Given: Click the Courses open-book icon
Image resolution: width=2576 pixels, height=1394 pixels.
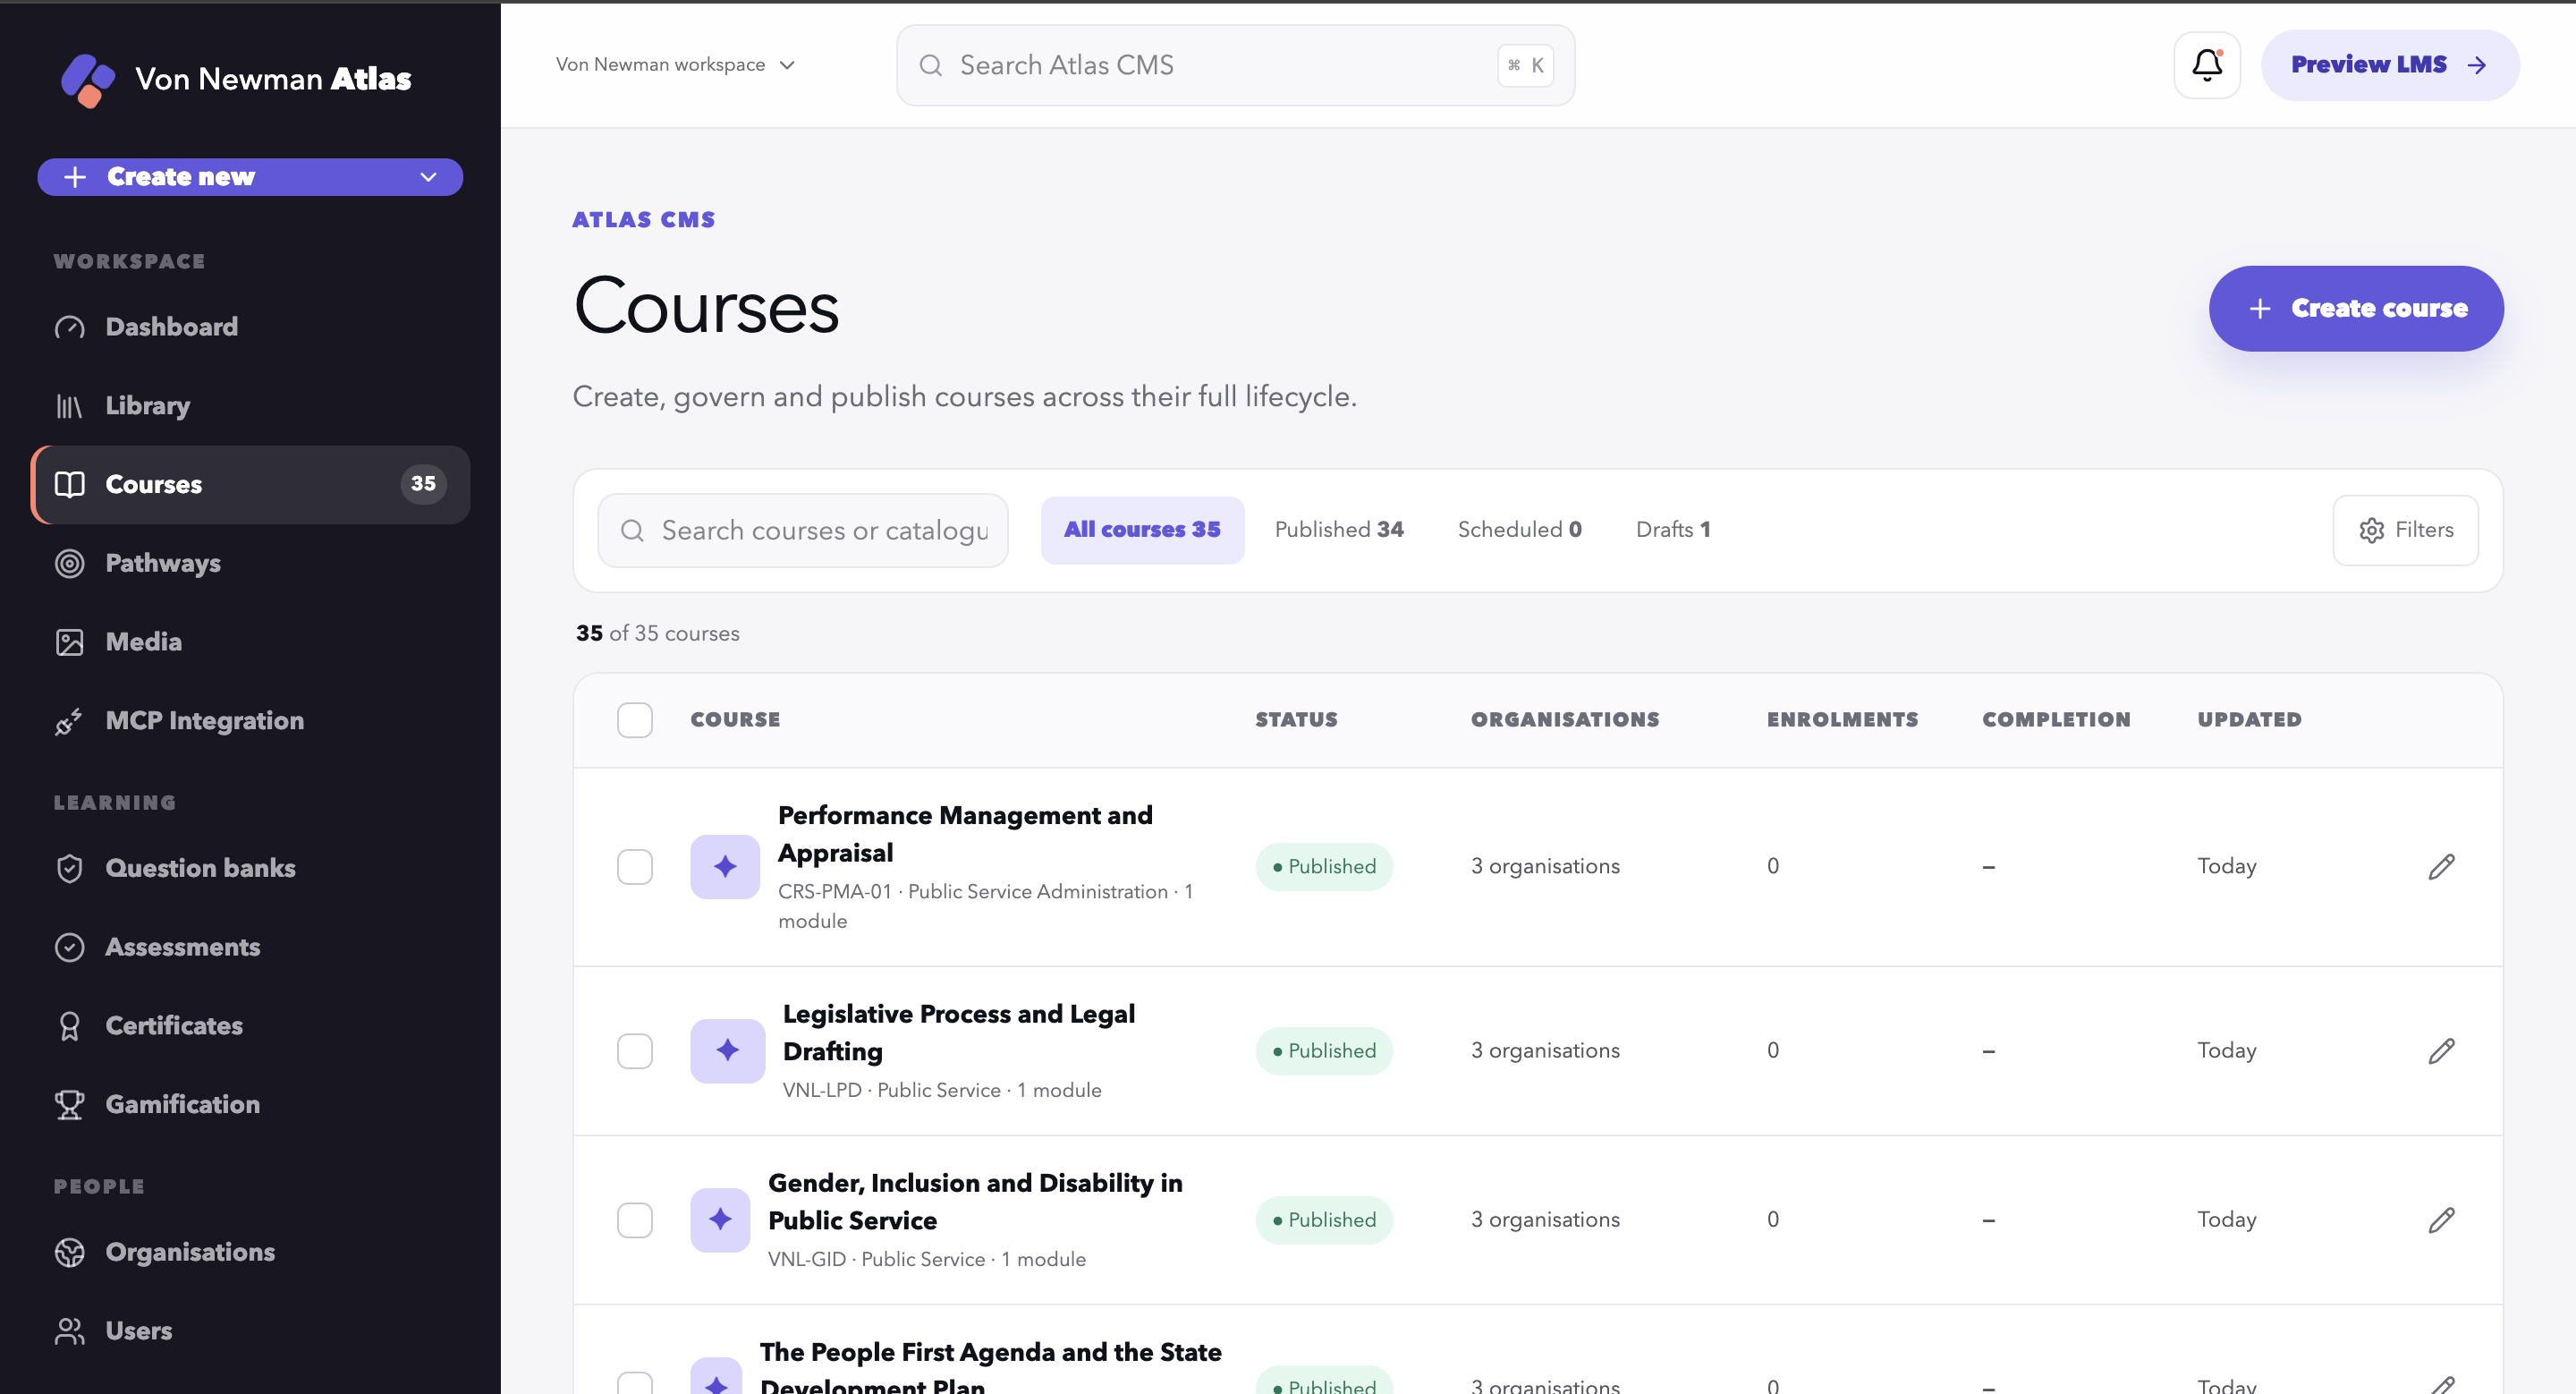Looking at the screenshot, I should tap(69, 485).
